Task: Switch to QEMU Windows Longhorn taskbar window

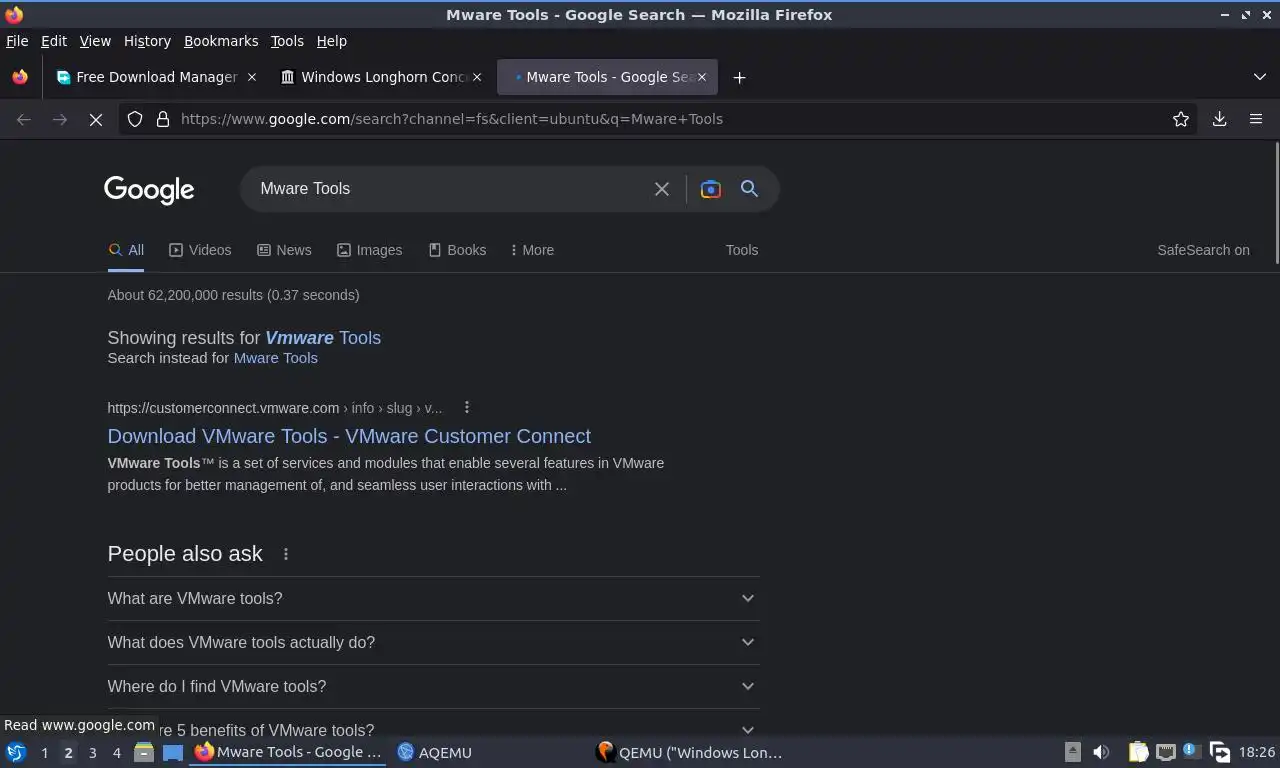Action: point(690,752)
